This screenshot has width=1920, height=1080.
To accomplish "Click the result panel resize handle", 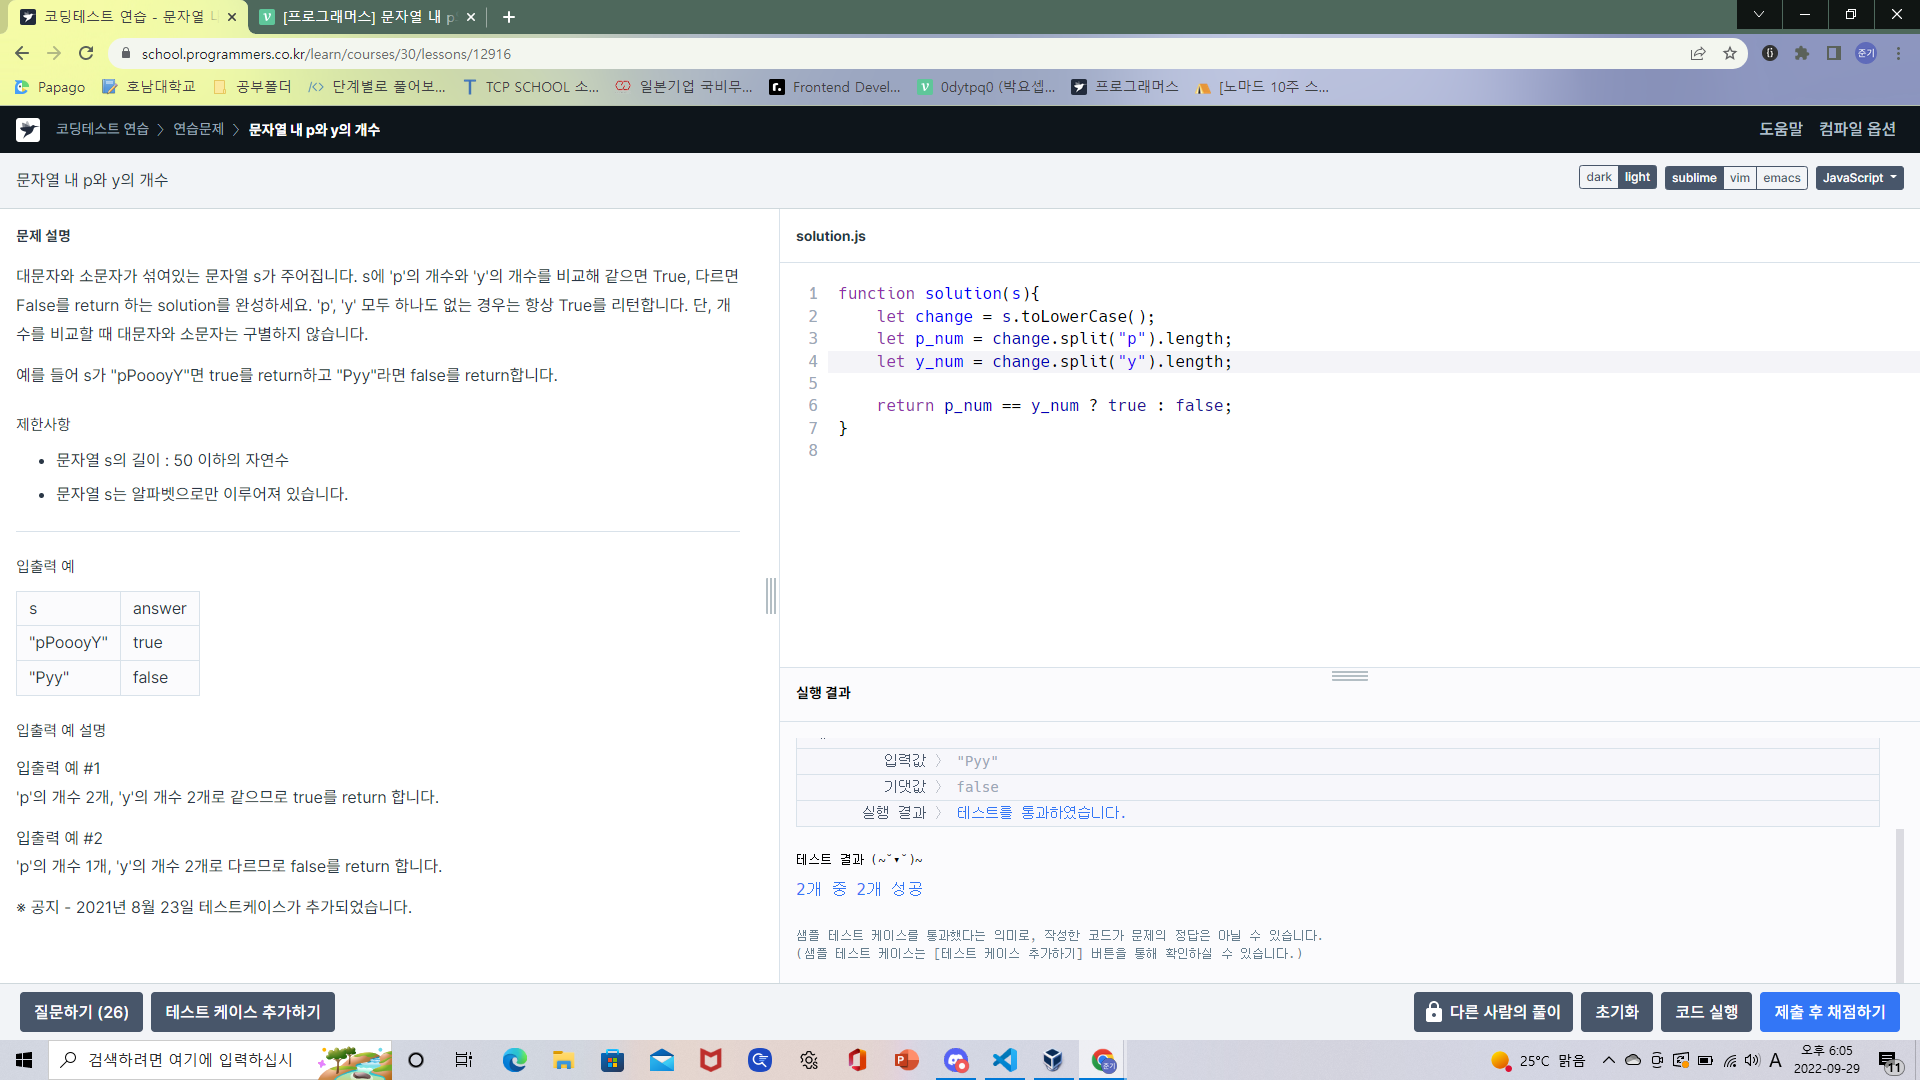I will [x=1349, y=676].
